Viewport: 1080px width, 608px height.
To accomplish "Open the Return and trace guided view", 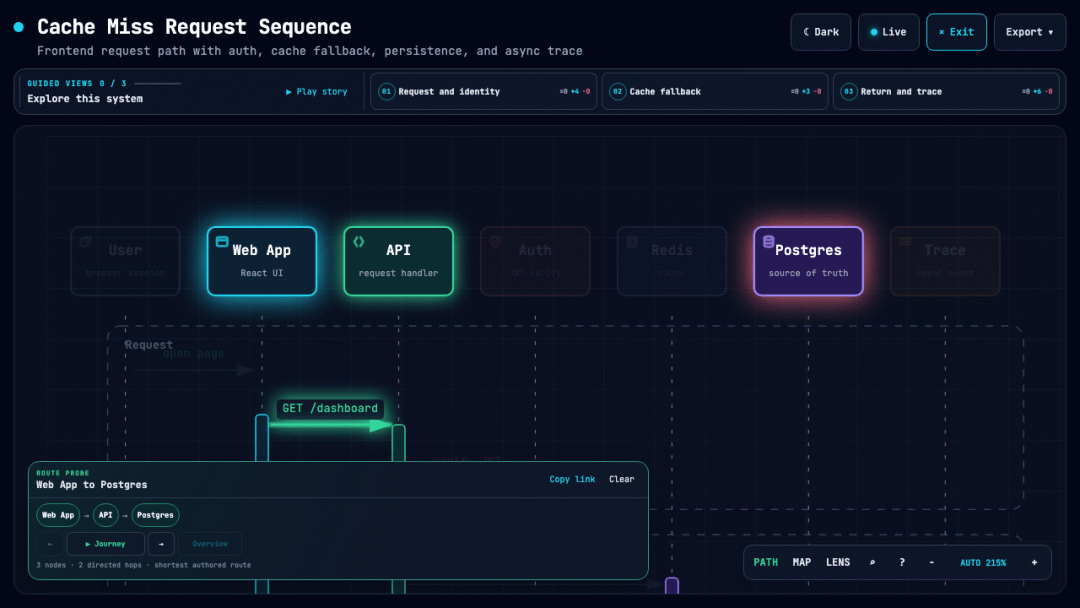I will (946, 92).
